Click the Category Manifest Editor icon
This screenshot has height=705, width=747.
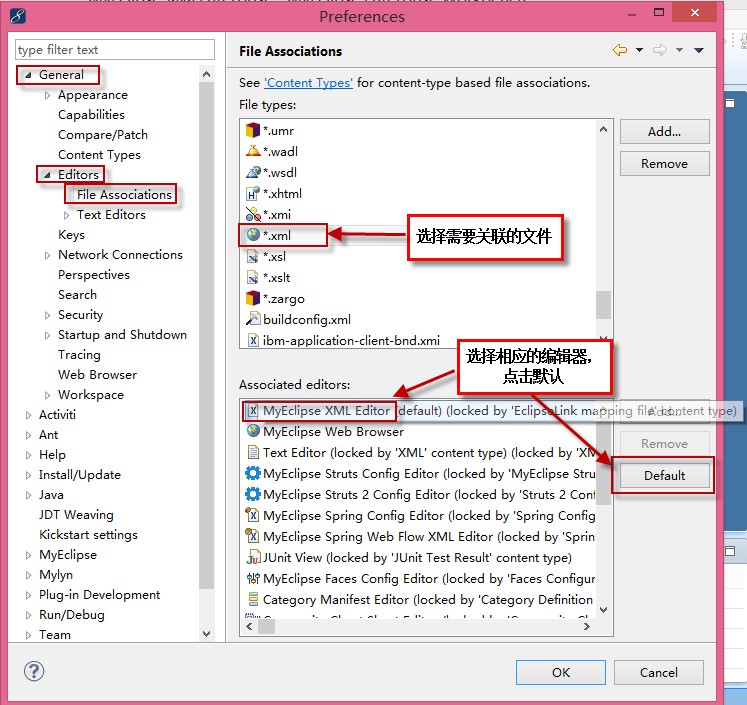[253, 599]
